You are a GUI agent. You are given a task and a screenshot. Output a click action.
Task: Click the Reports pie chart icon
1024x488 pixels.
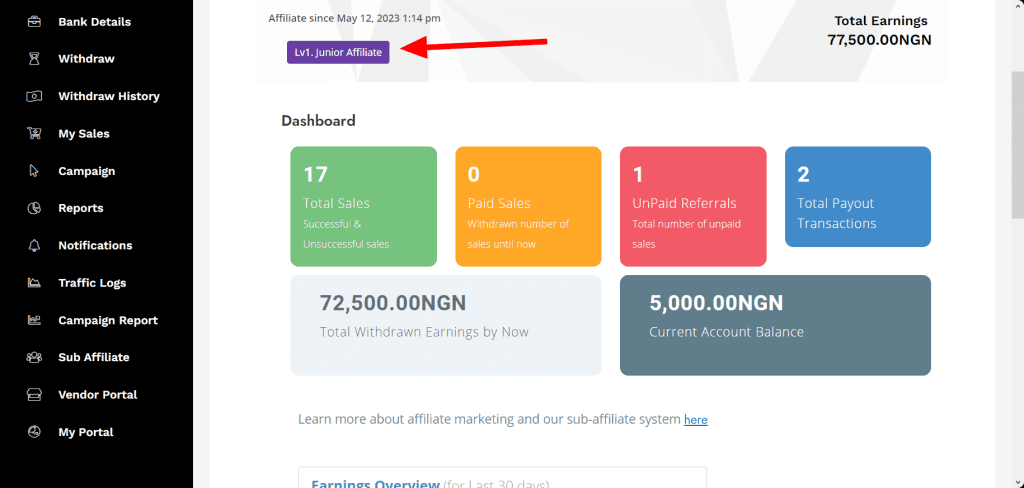(x=34, y=208)
